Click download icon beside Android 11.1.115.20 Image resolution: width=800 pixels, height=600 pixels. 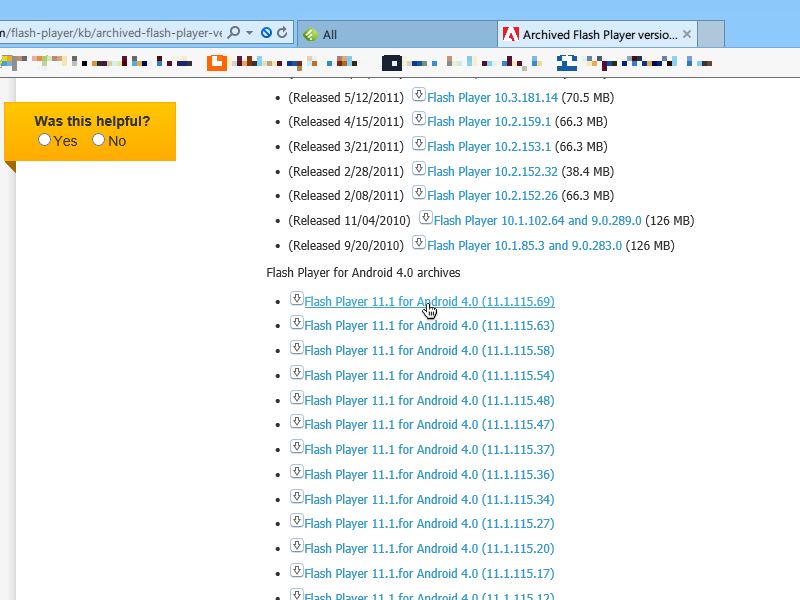297,545
